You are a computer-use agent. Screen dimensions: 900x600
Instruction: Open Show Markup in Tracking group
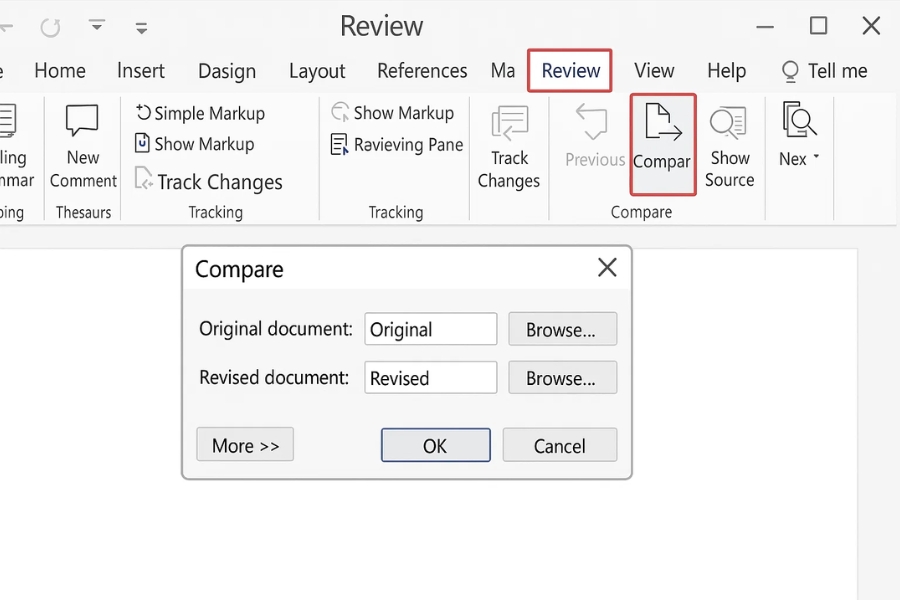394,113
